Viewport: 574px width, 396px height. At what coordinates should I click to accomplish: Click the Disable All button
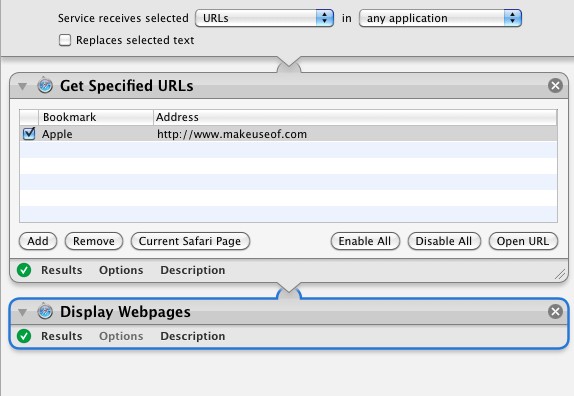click(x=444, y=241)
